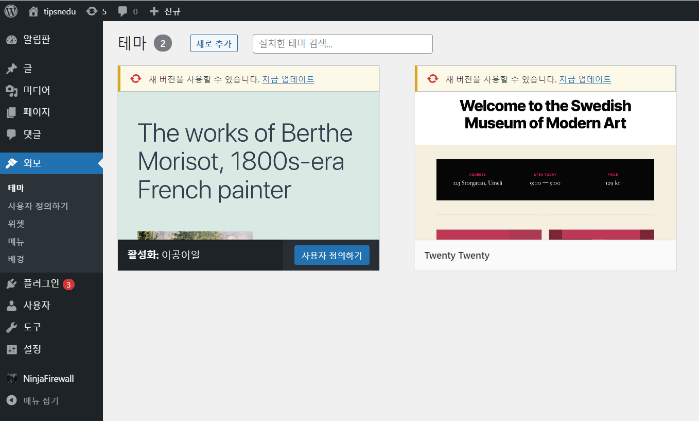The image size is (699, 421).
Task: Click the pushpin icon for 글
Action: click(x=12, y=68)
